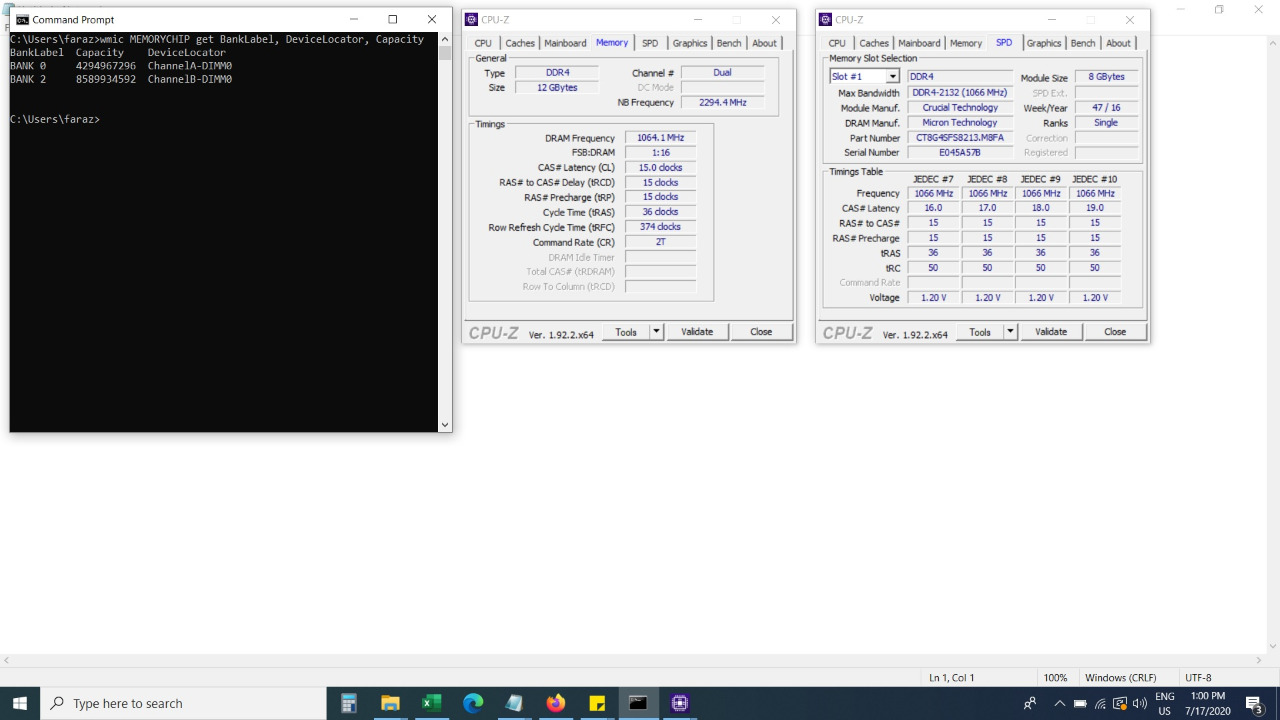1280x720 pixels.
Task: Open the Caches tab in Memory window
Action: (520, 43)
